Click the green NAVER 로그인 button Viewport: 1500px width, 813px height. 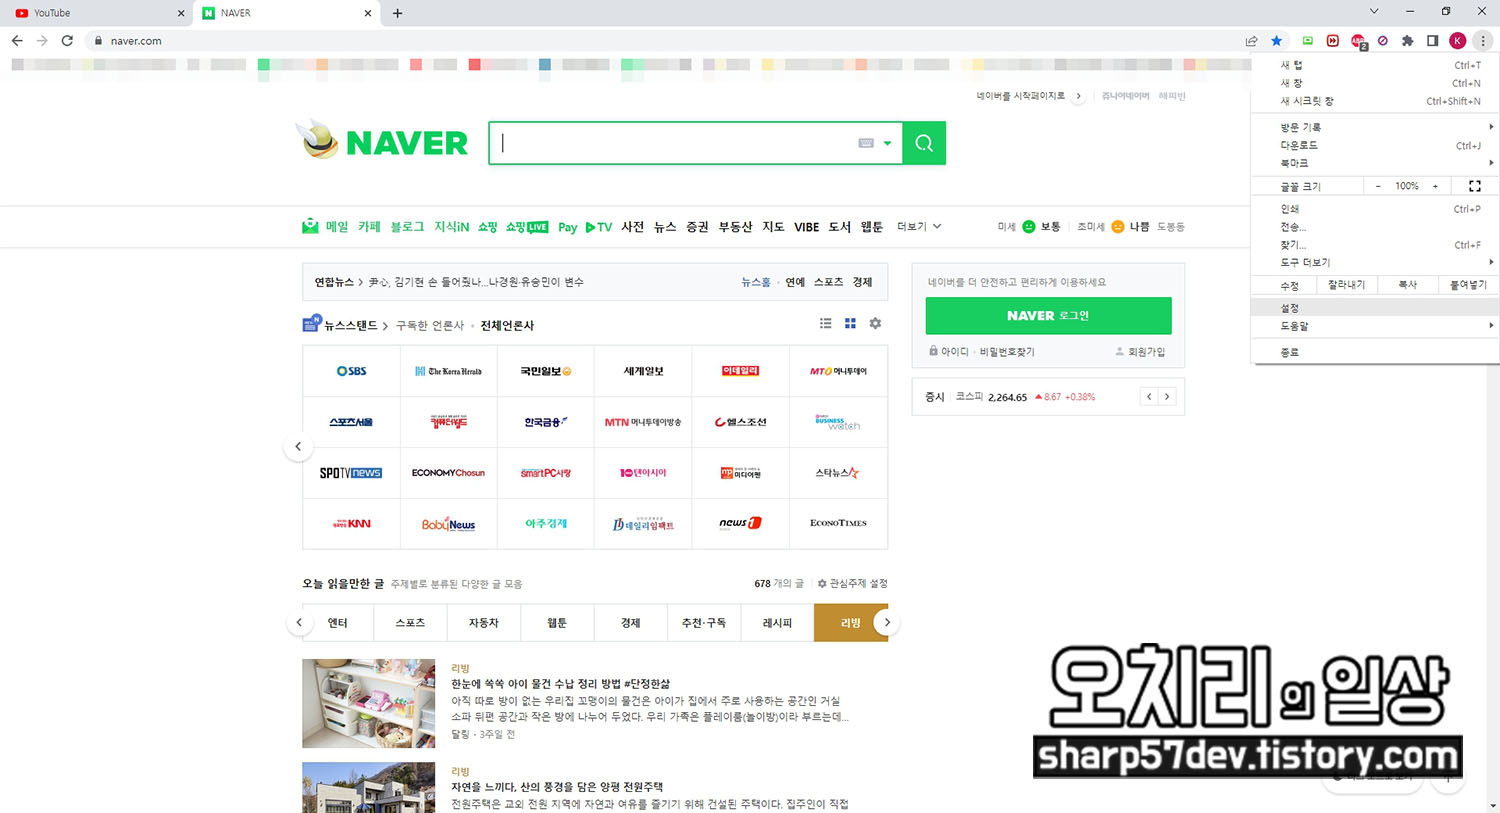click(1048, 315)
